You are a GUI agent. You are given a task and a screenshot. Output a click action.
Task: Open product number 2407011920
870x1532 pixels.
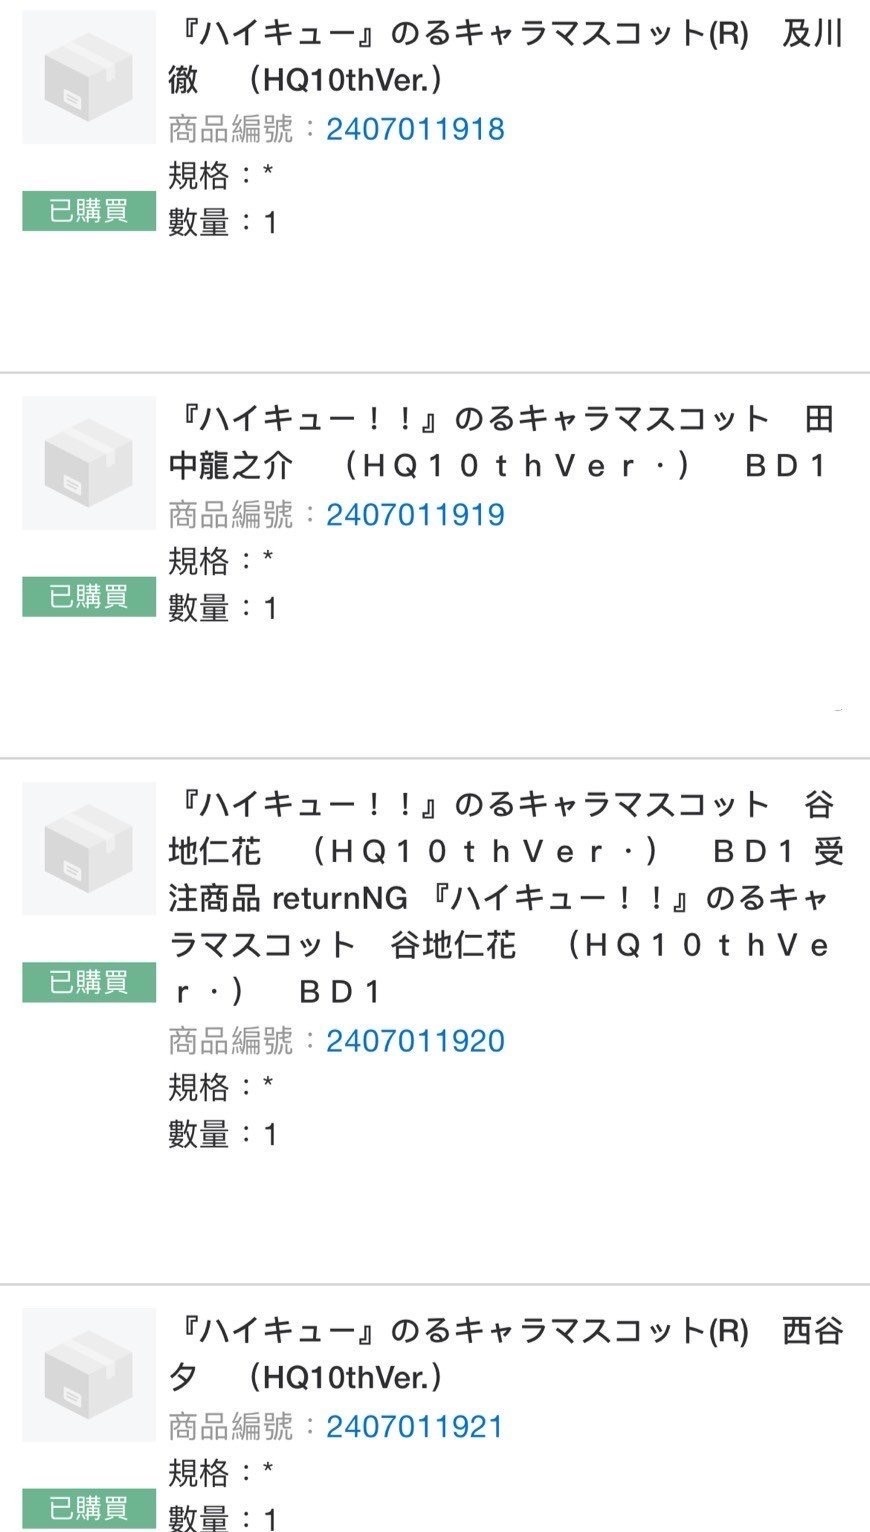pyautogui.click(x=415, y=1041)
